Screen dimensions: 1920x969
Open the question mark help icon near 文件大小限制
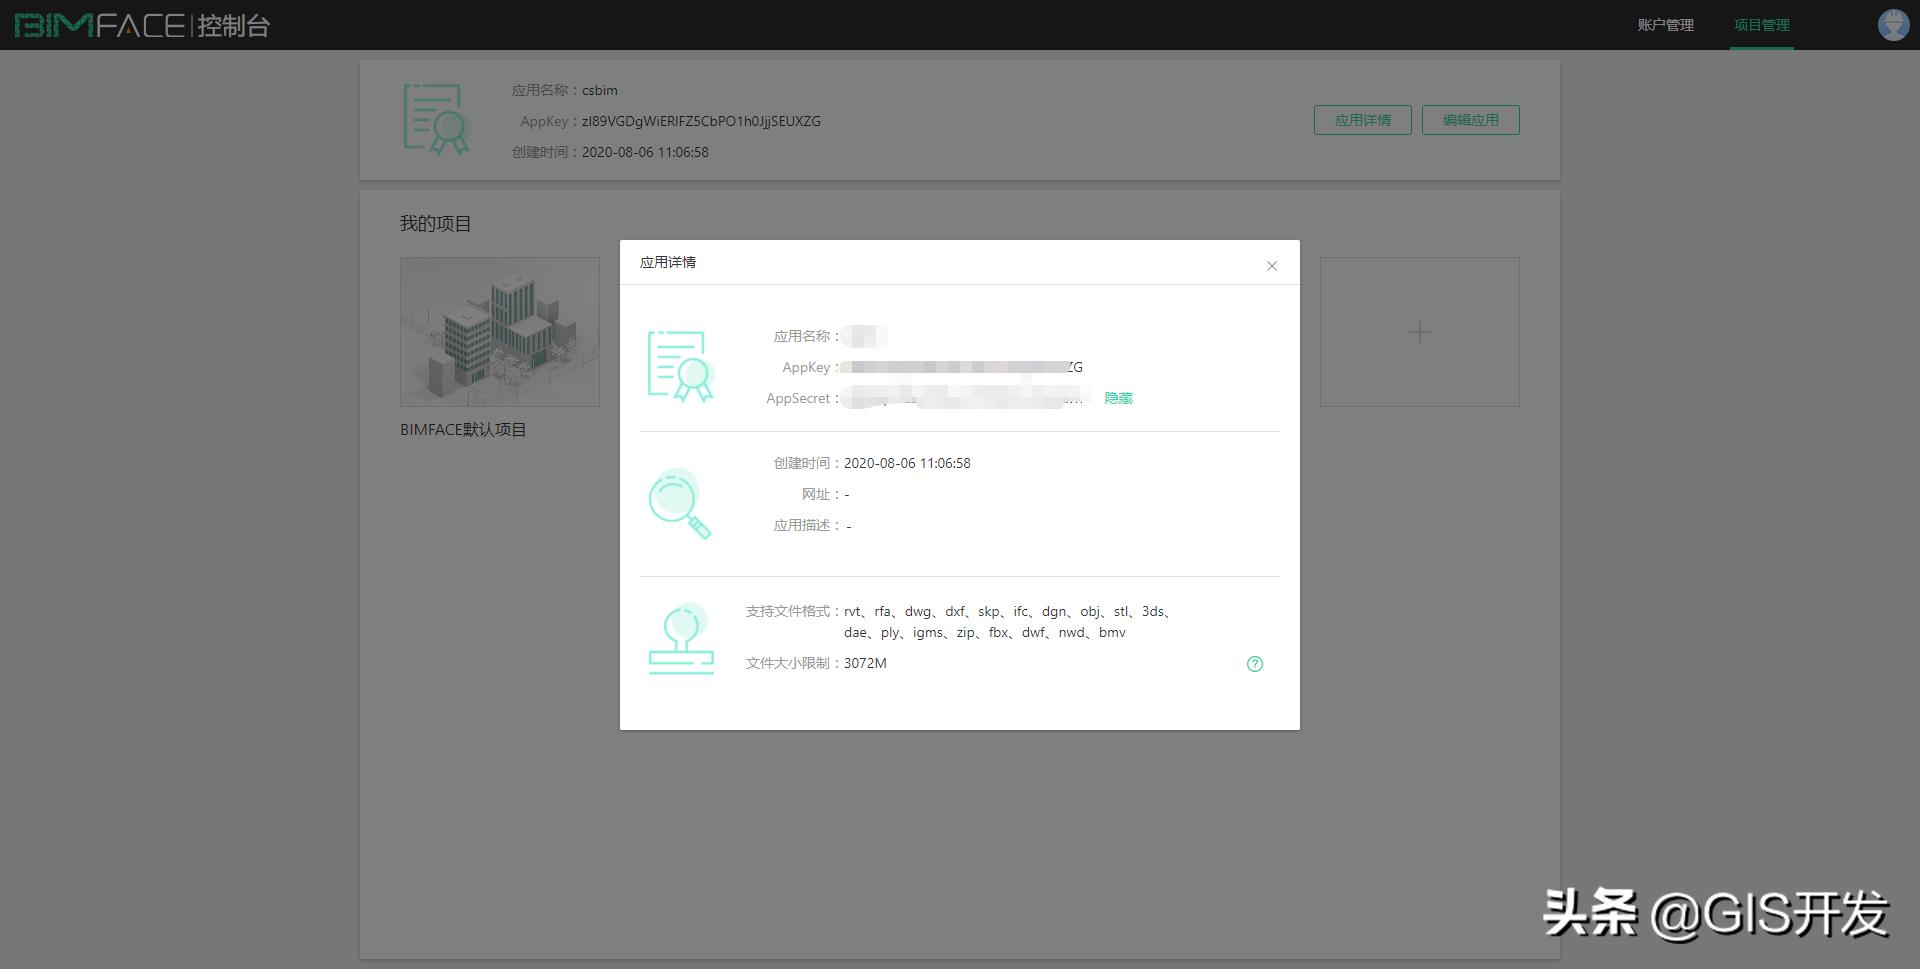pyautogui.click(x=1255, y=663)
